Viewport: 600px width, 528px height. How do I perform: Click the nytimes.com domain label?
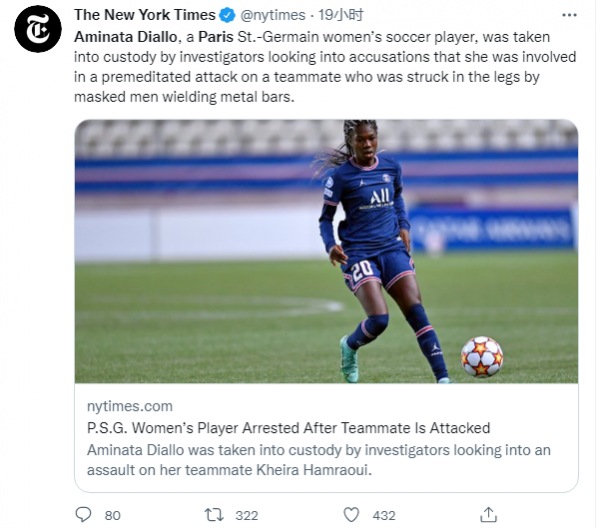tap(130, 406)
